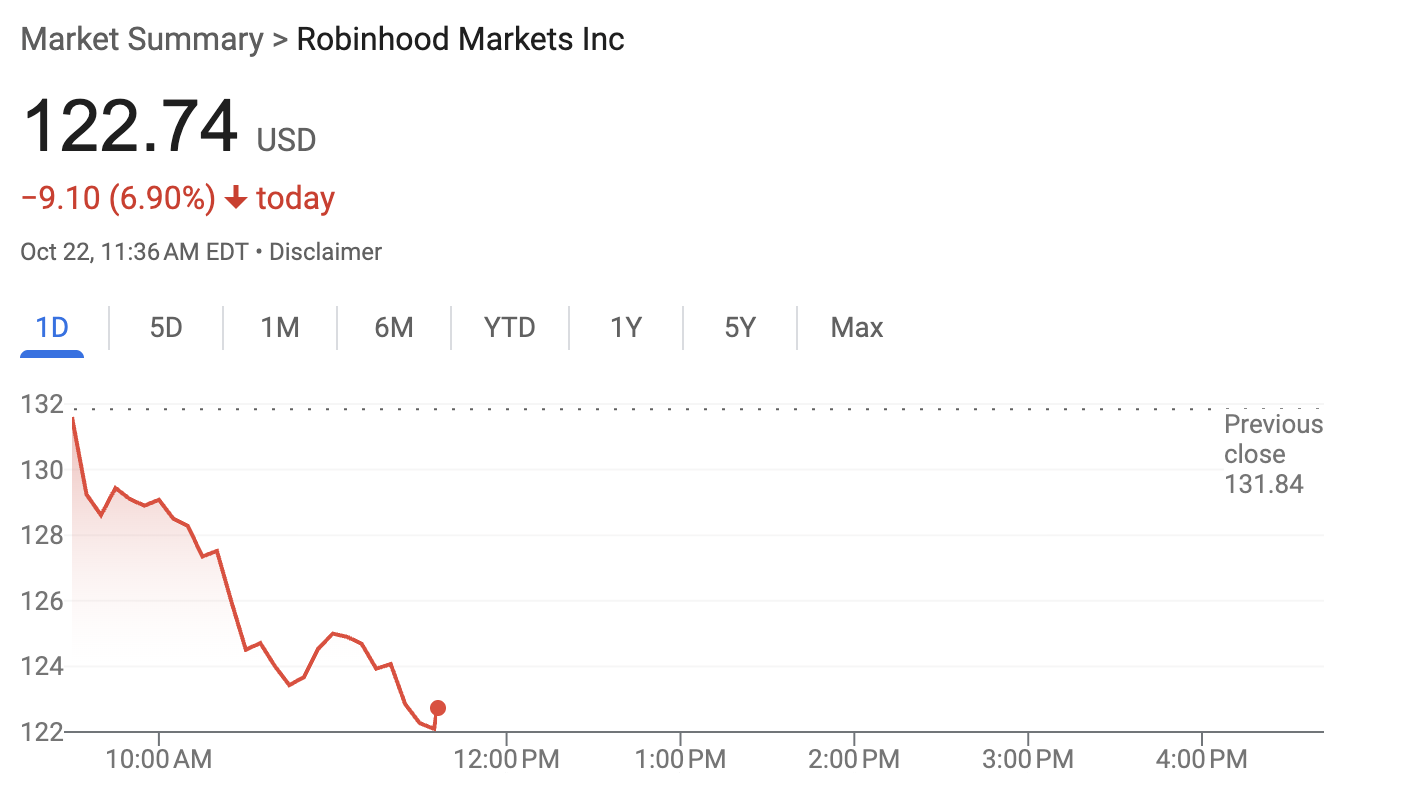Click the dotted previous close line

pos(650,407)
